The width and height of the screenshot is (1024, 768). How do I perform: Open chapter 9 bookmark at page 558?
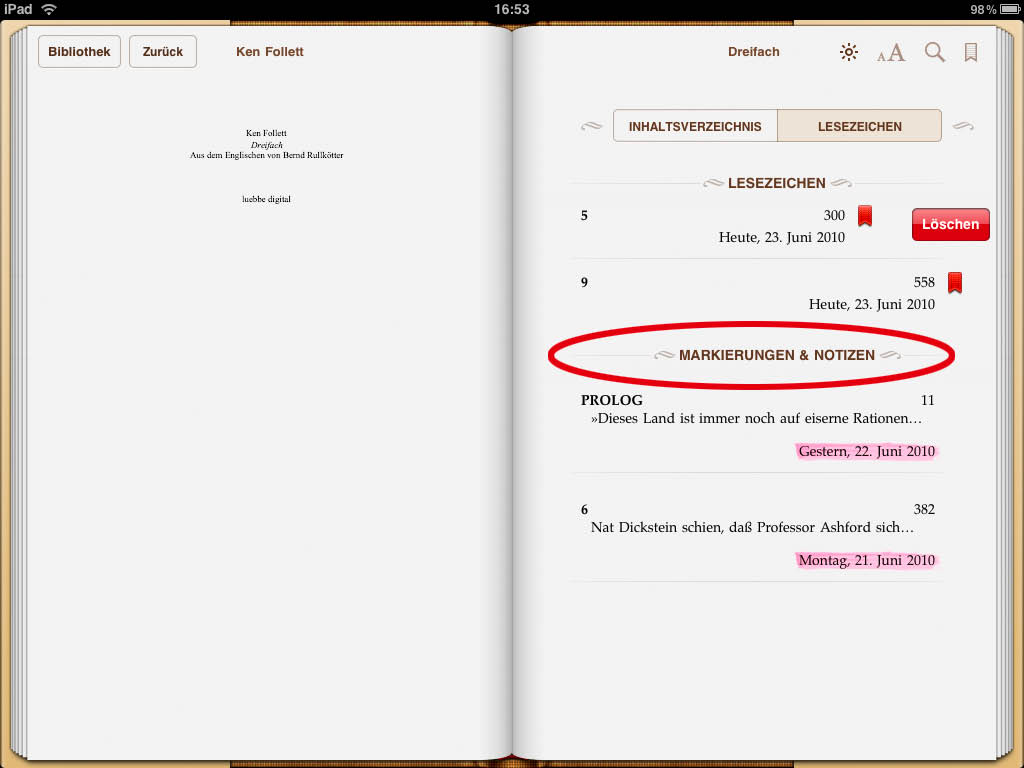tap(758, 293)
